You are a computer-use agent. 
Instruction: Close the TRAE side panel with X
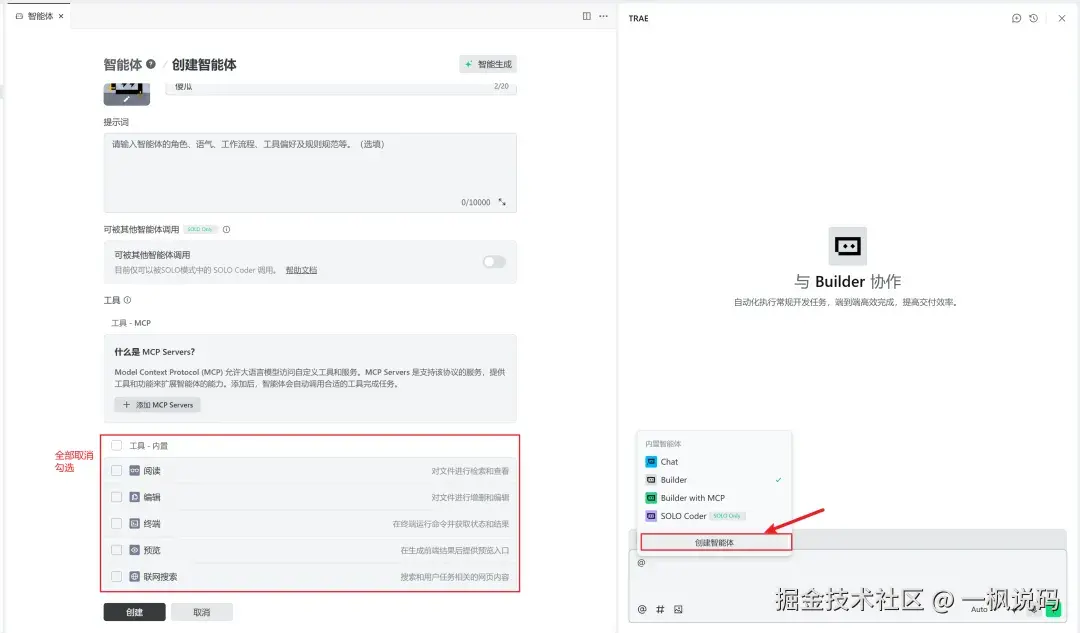1061,19
